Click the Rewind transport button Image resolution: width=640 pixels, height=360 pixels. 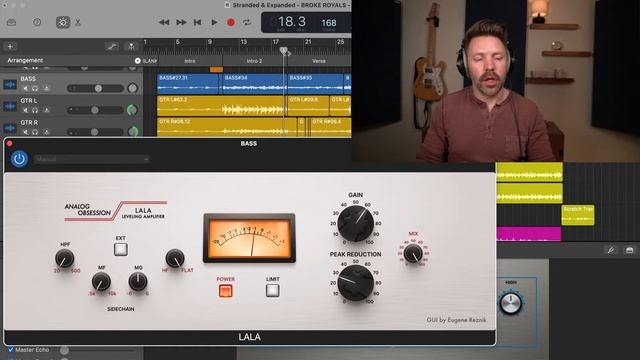(164, 22)
